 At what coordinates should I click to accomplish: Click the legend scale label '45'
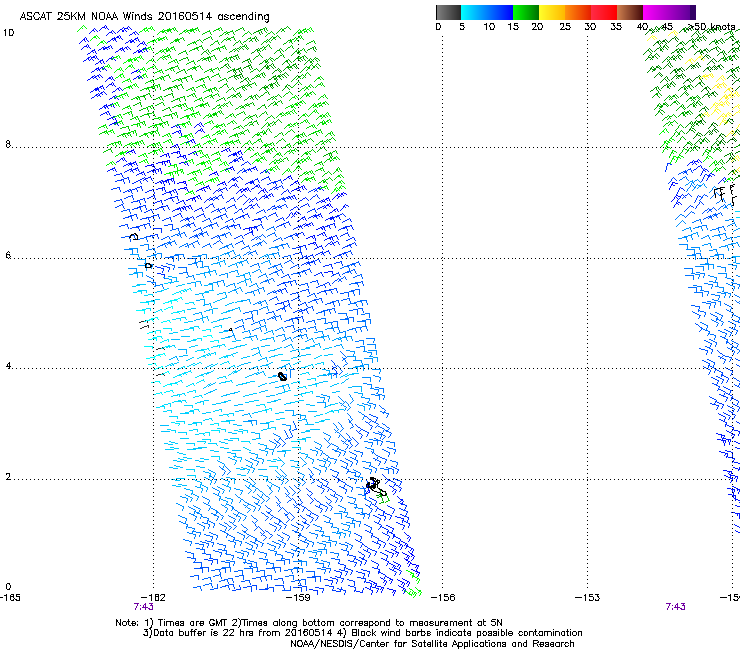(x=667, y=27)
